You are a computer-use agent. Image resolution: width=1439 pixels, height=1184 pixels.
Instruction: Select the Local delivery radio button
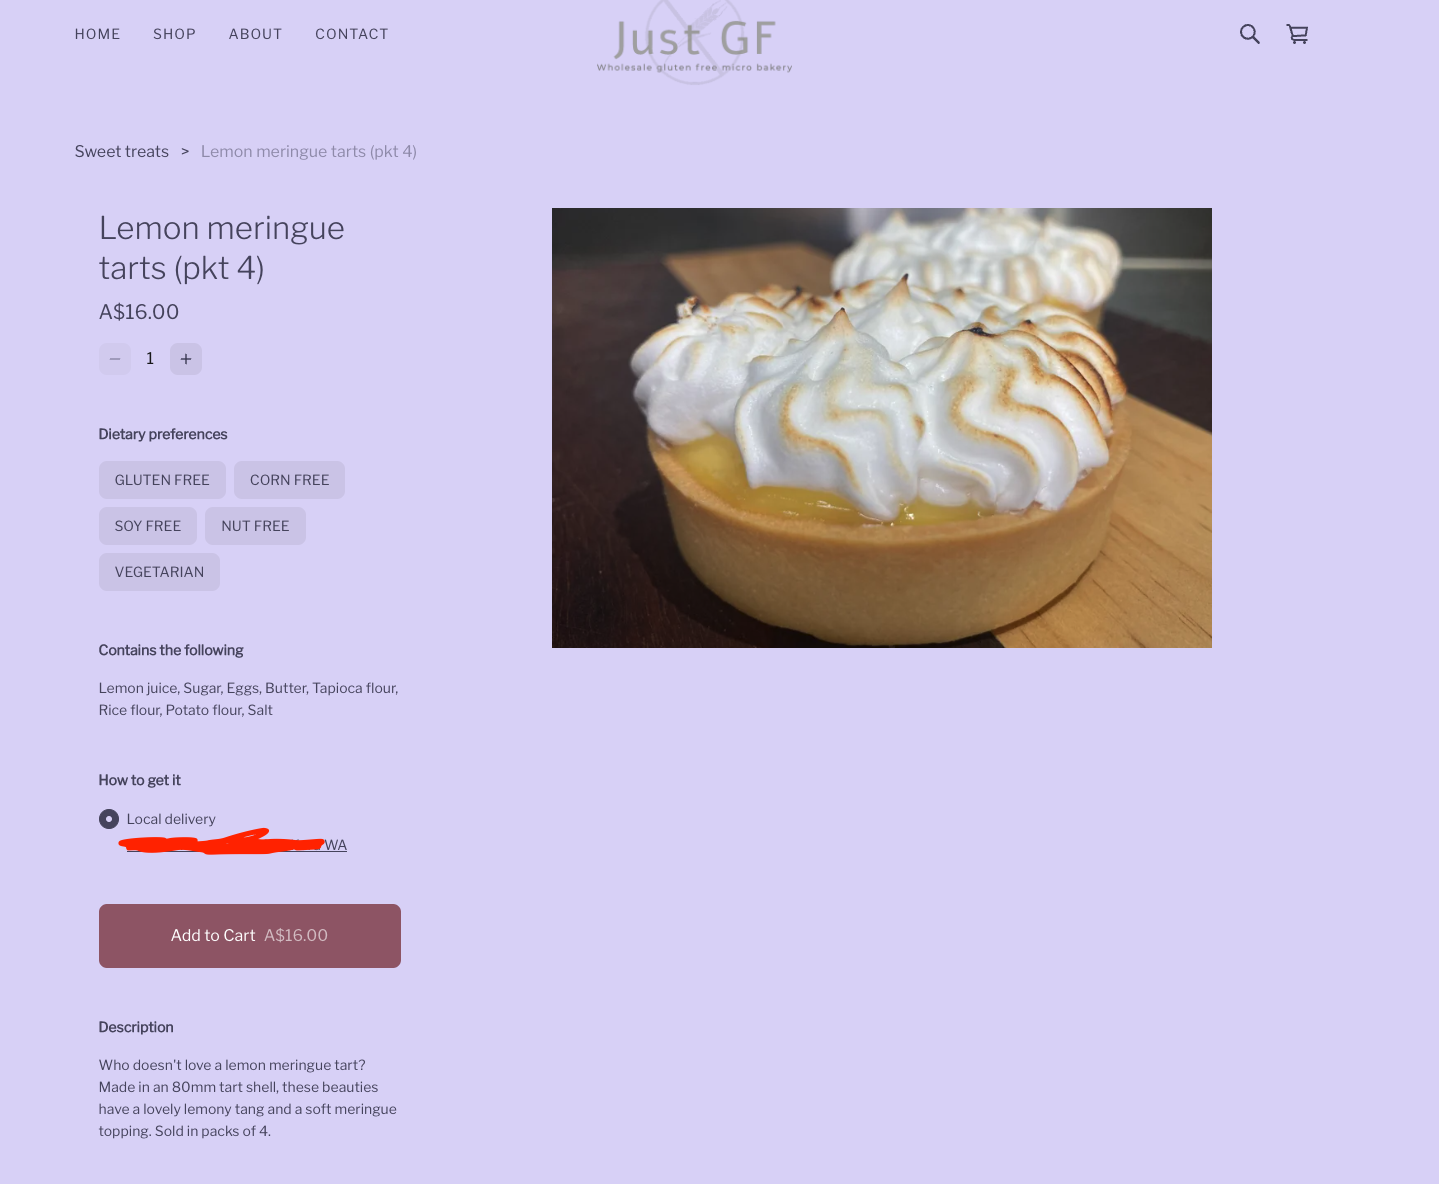(109, 819)
